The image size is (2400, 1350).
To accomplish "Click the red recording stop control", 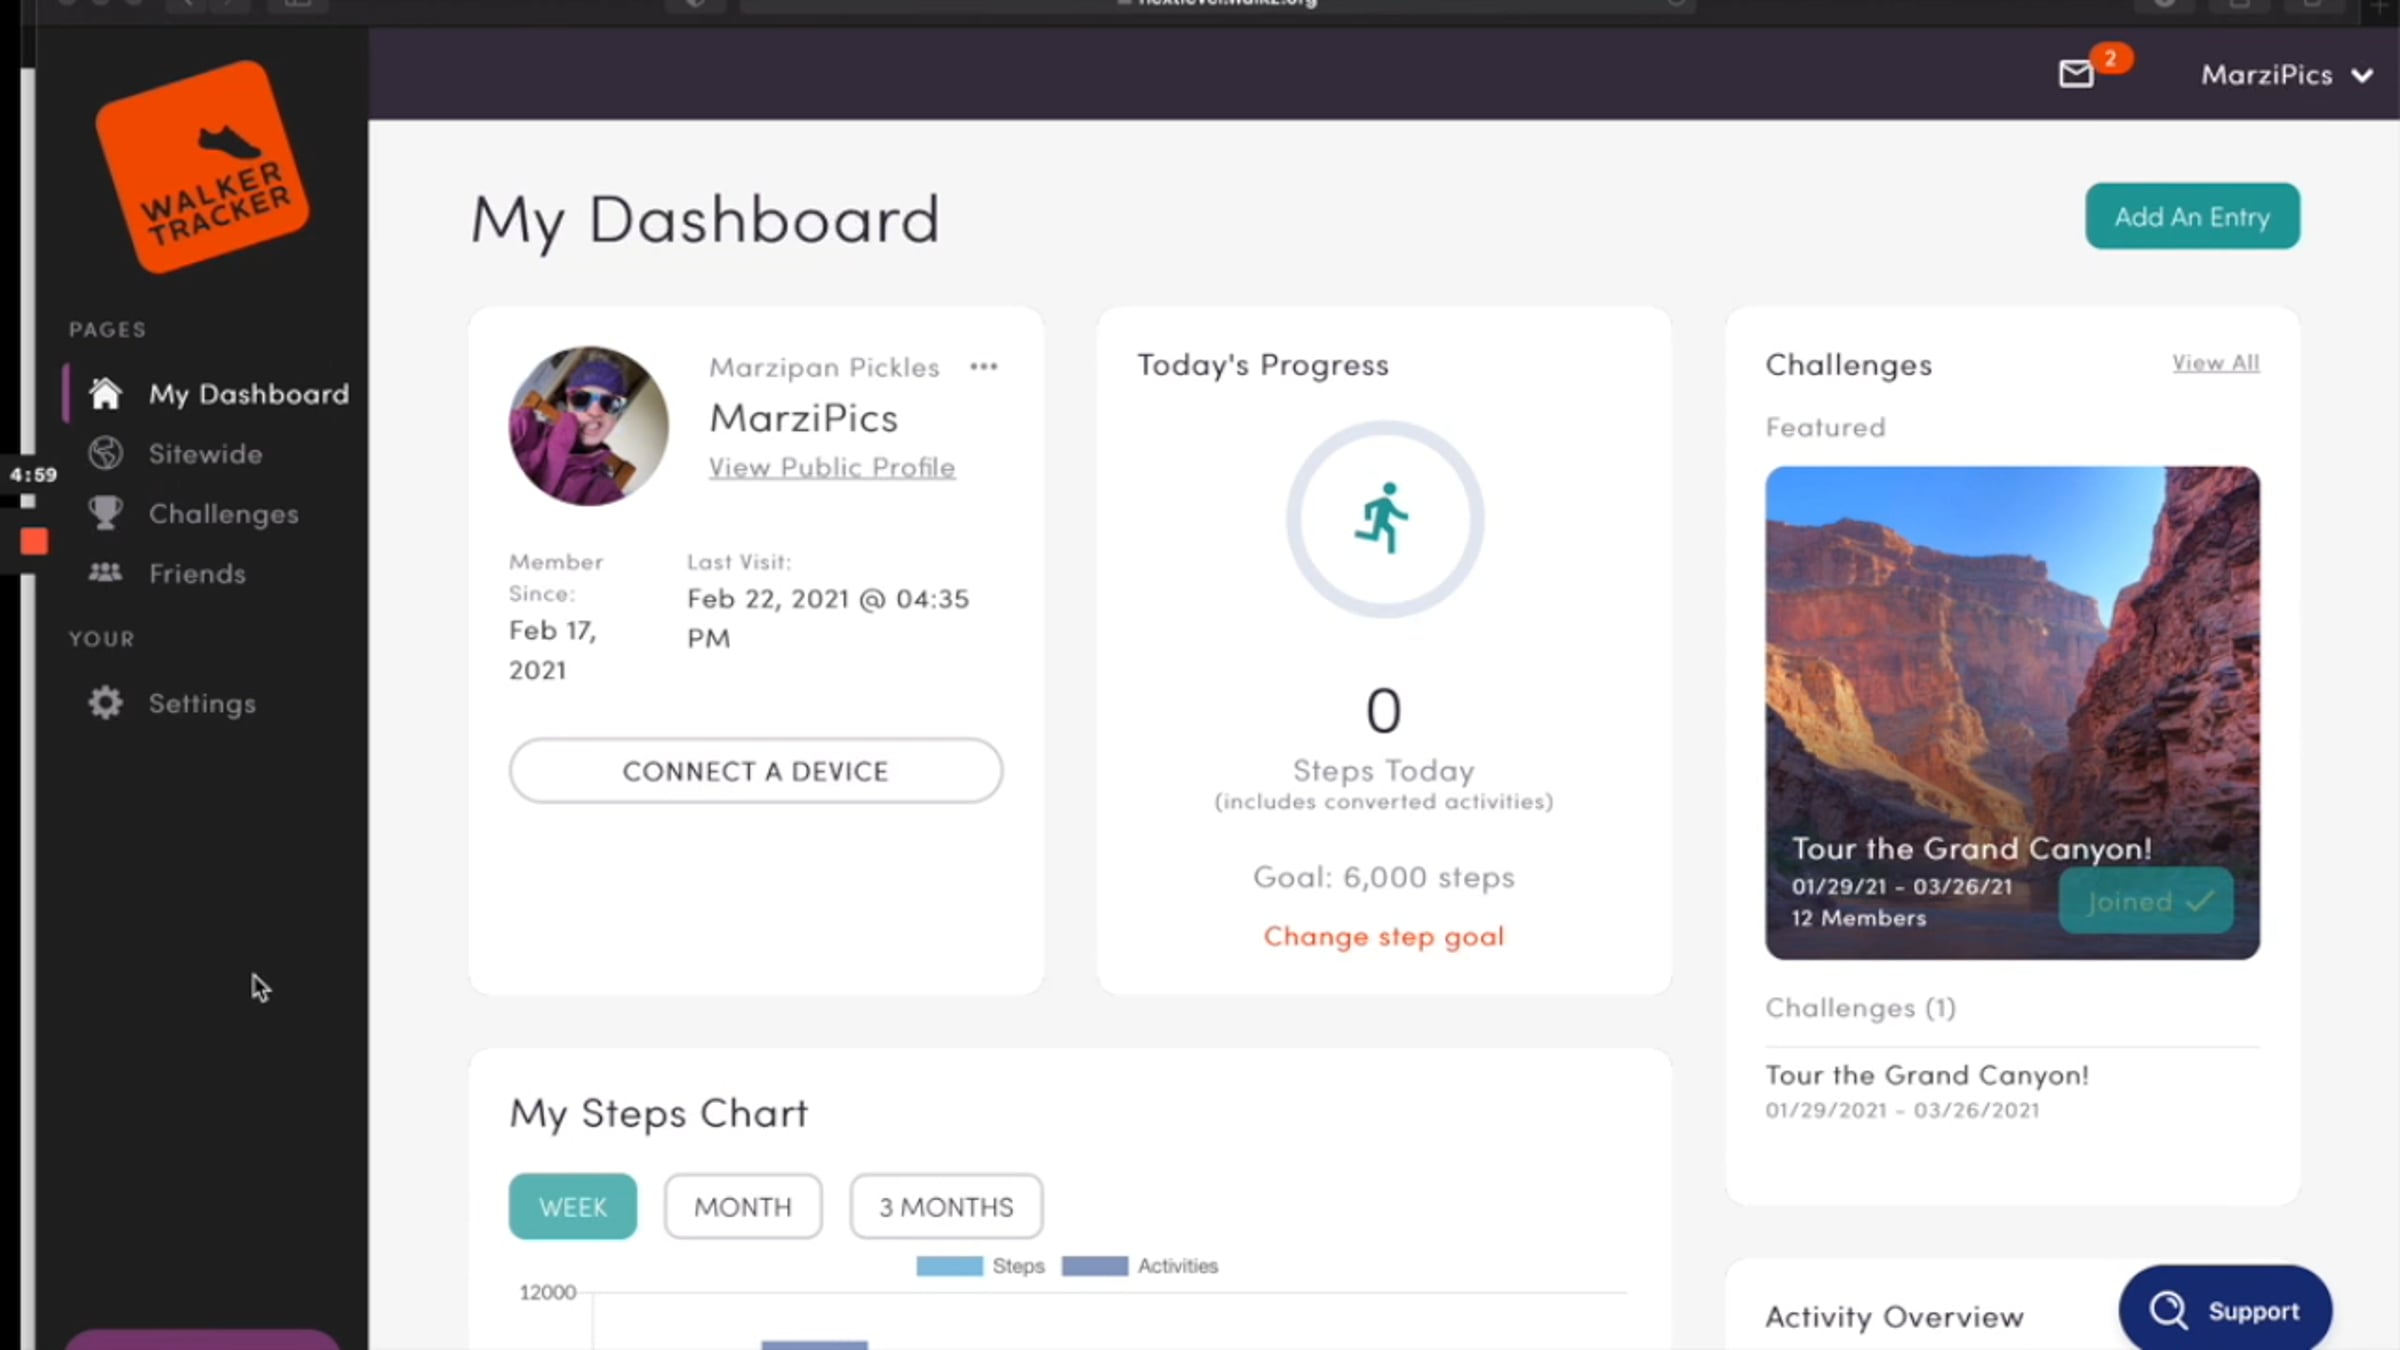I will (34, 541).
